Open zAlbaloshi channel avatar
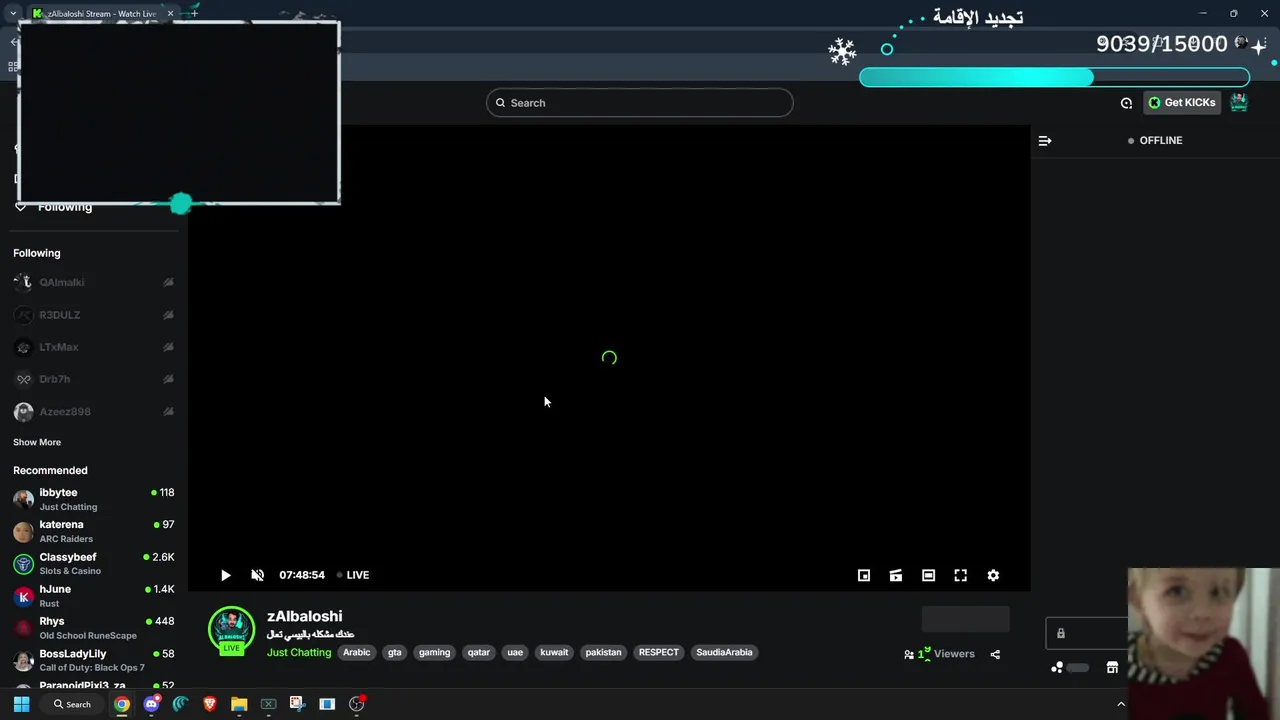 click(x=231, y=630)
